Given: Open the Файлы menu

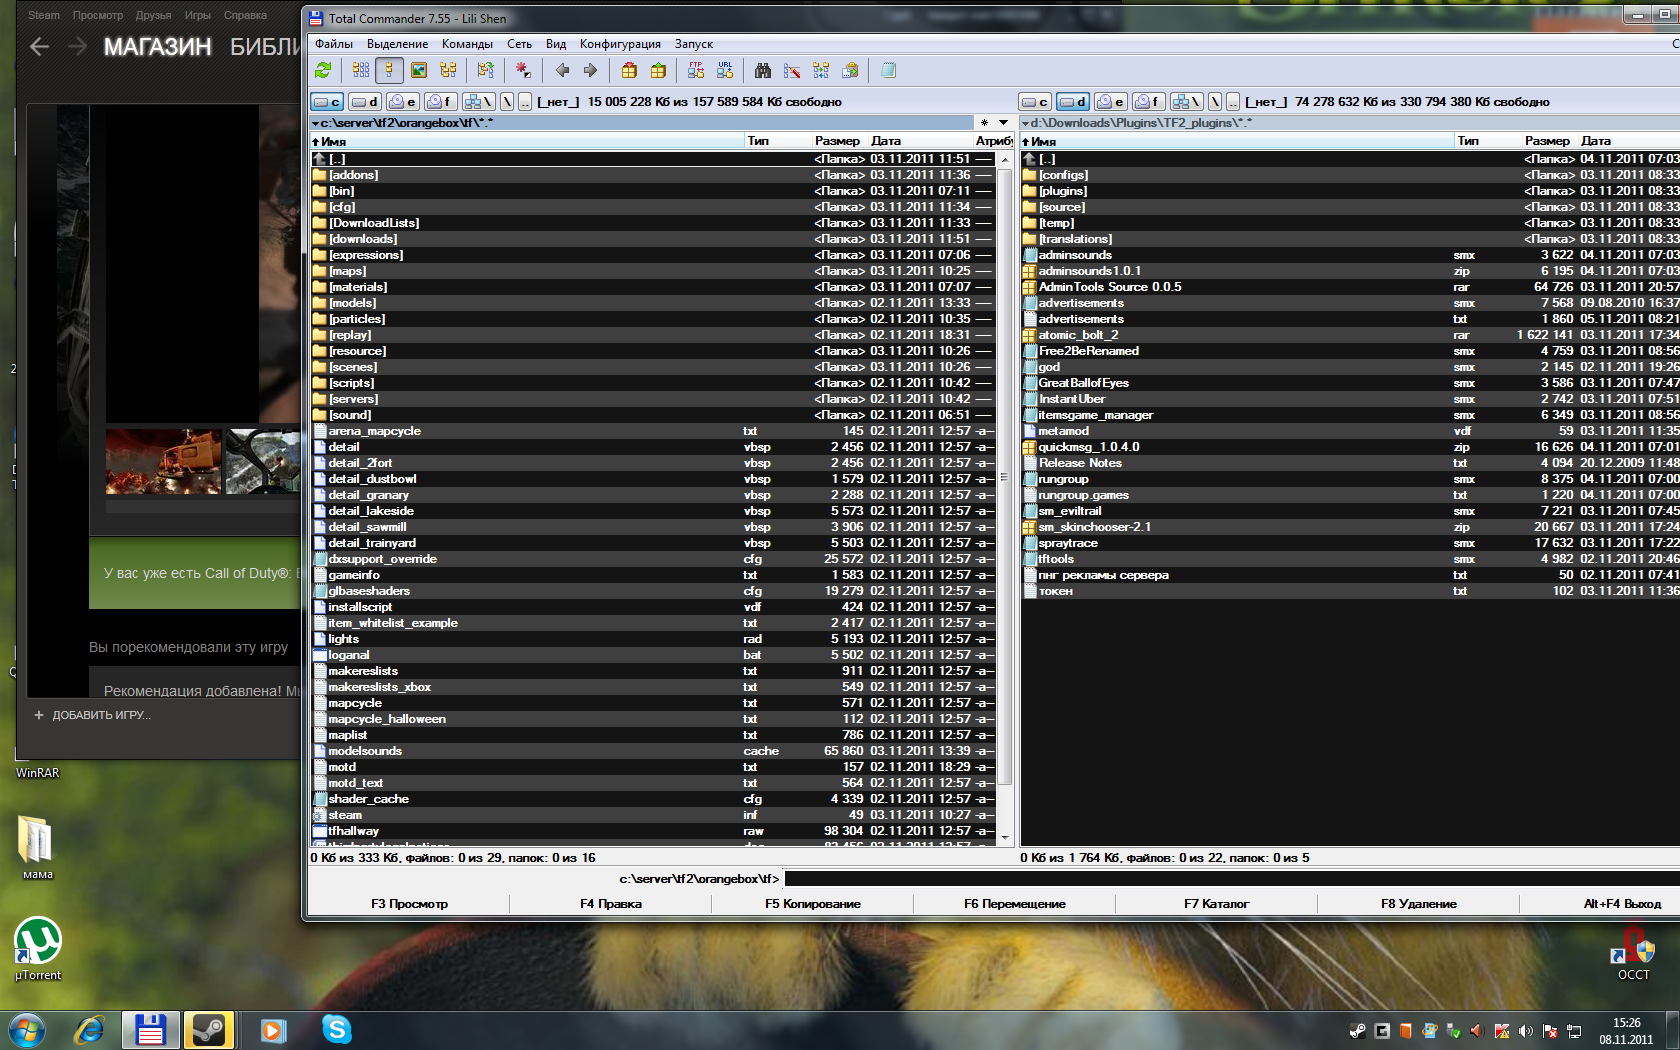Looking at the screenshot, I should point(334,44).
